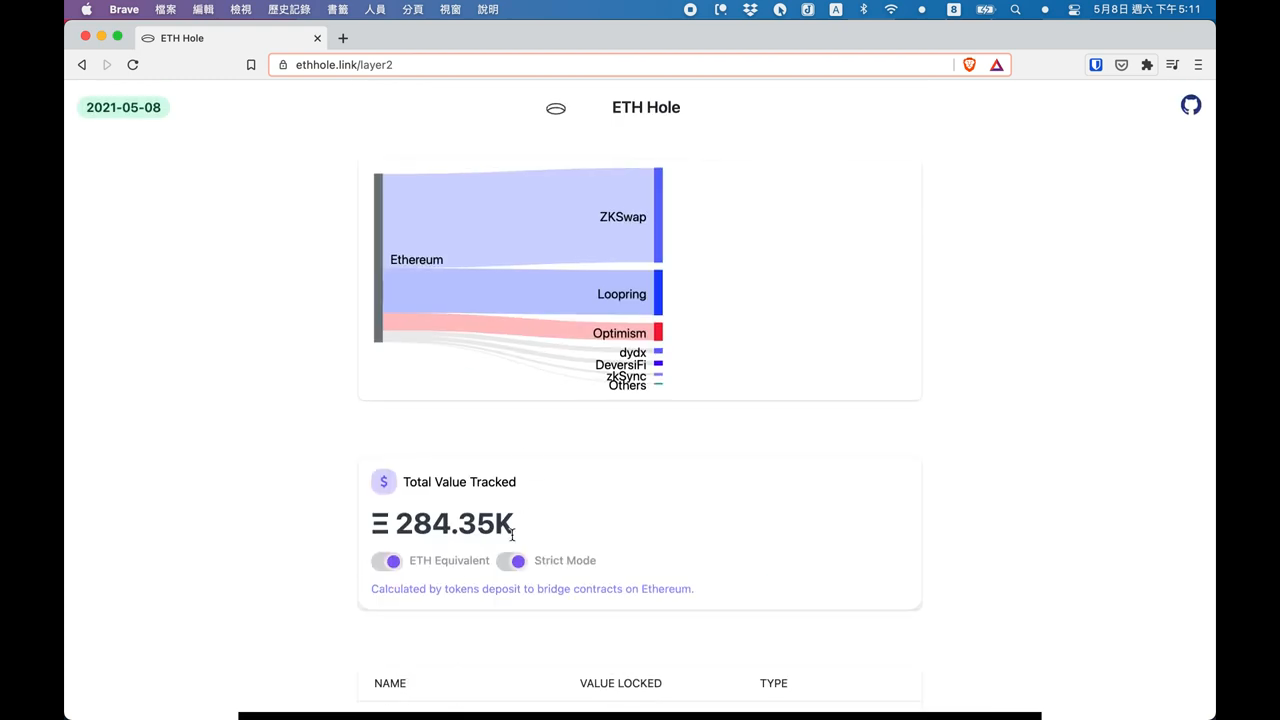Image resolution: width=1280 pixels, height=720 pixels.
Task: Click the Others label in chart
Action: [x=628, y=386]
